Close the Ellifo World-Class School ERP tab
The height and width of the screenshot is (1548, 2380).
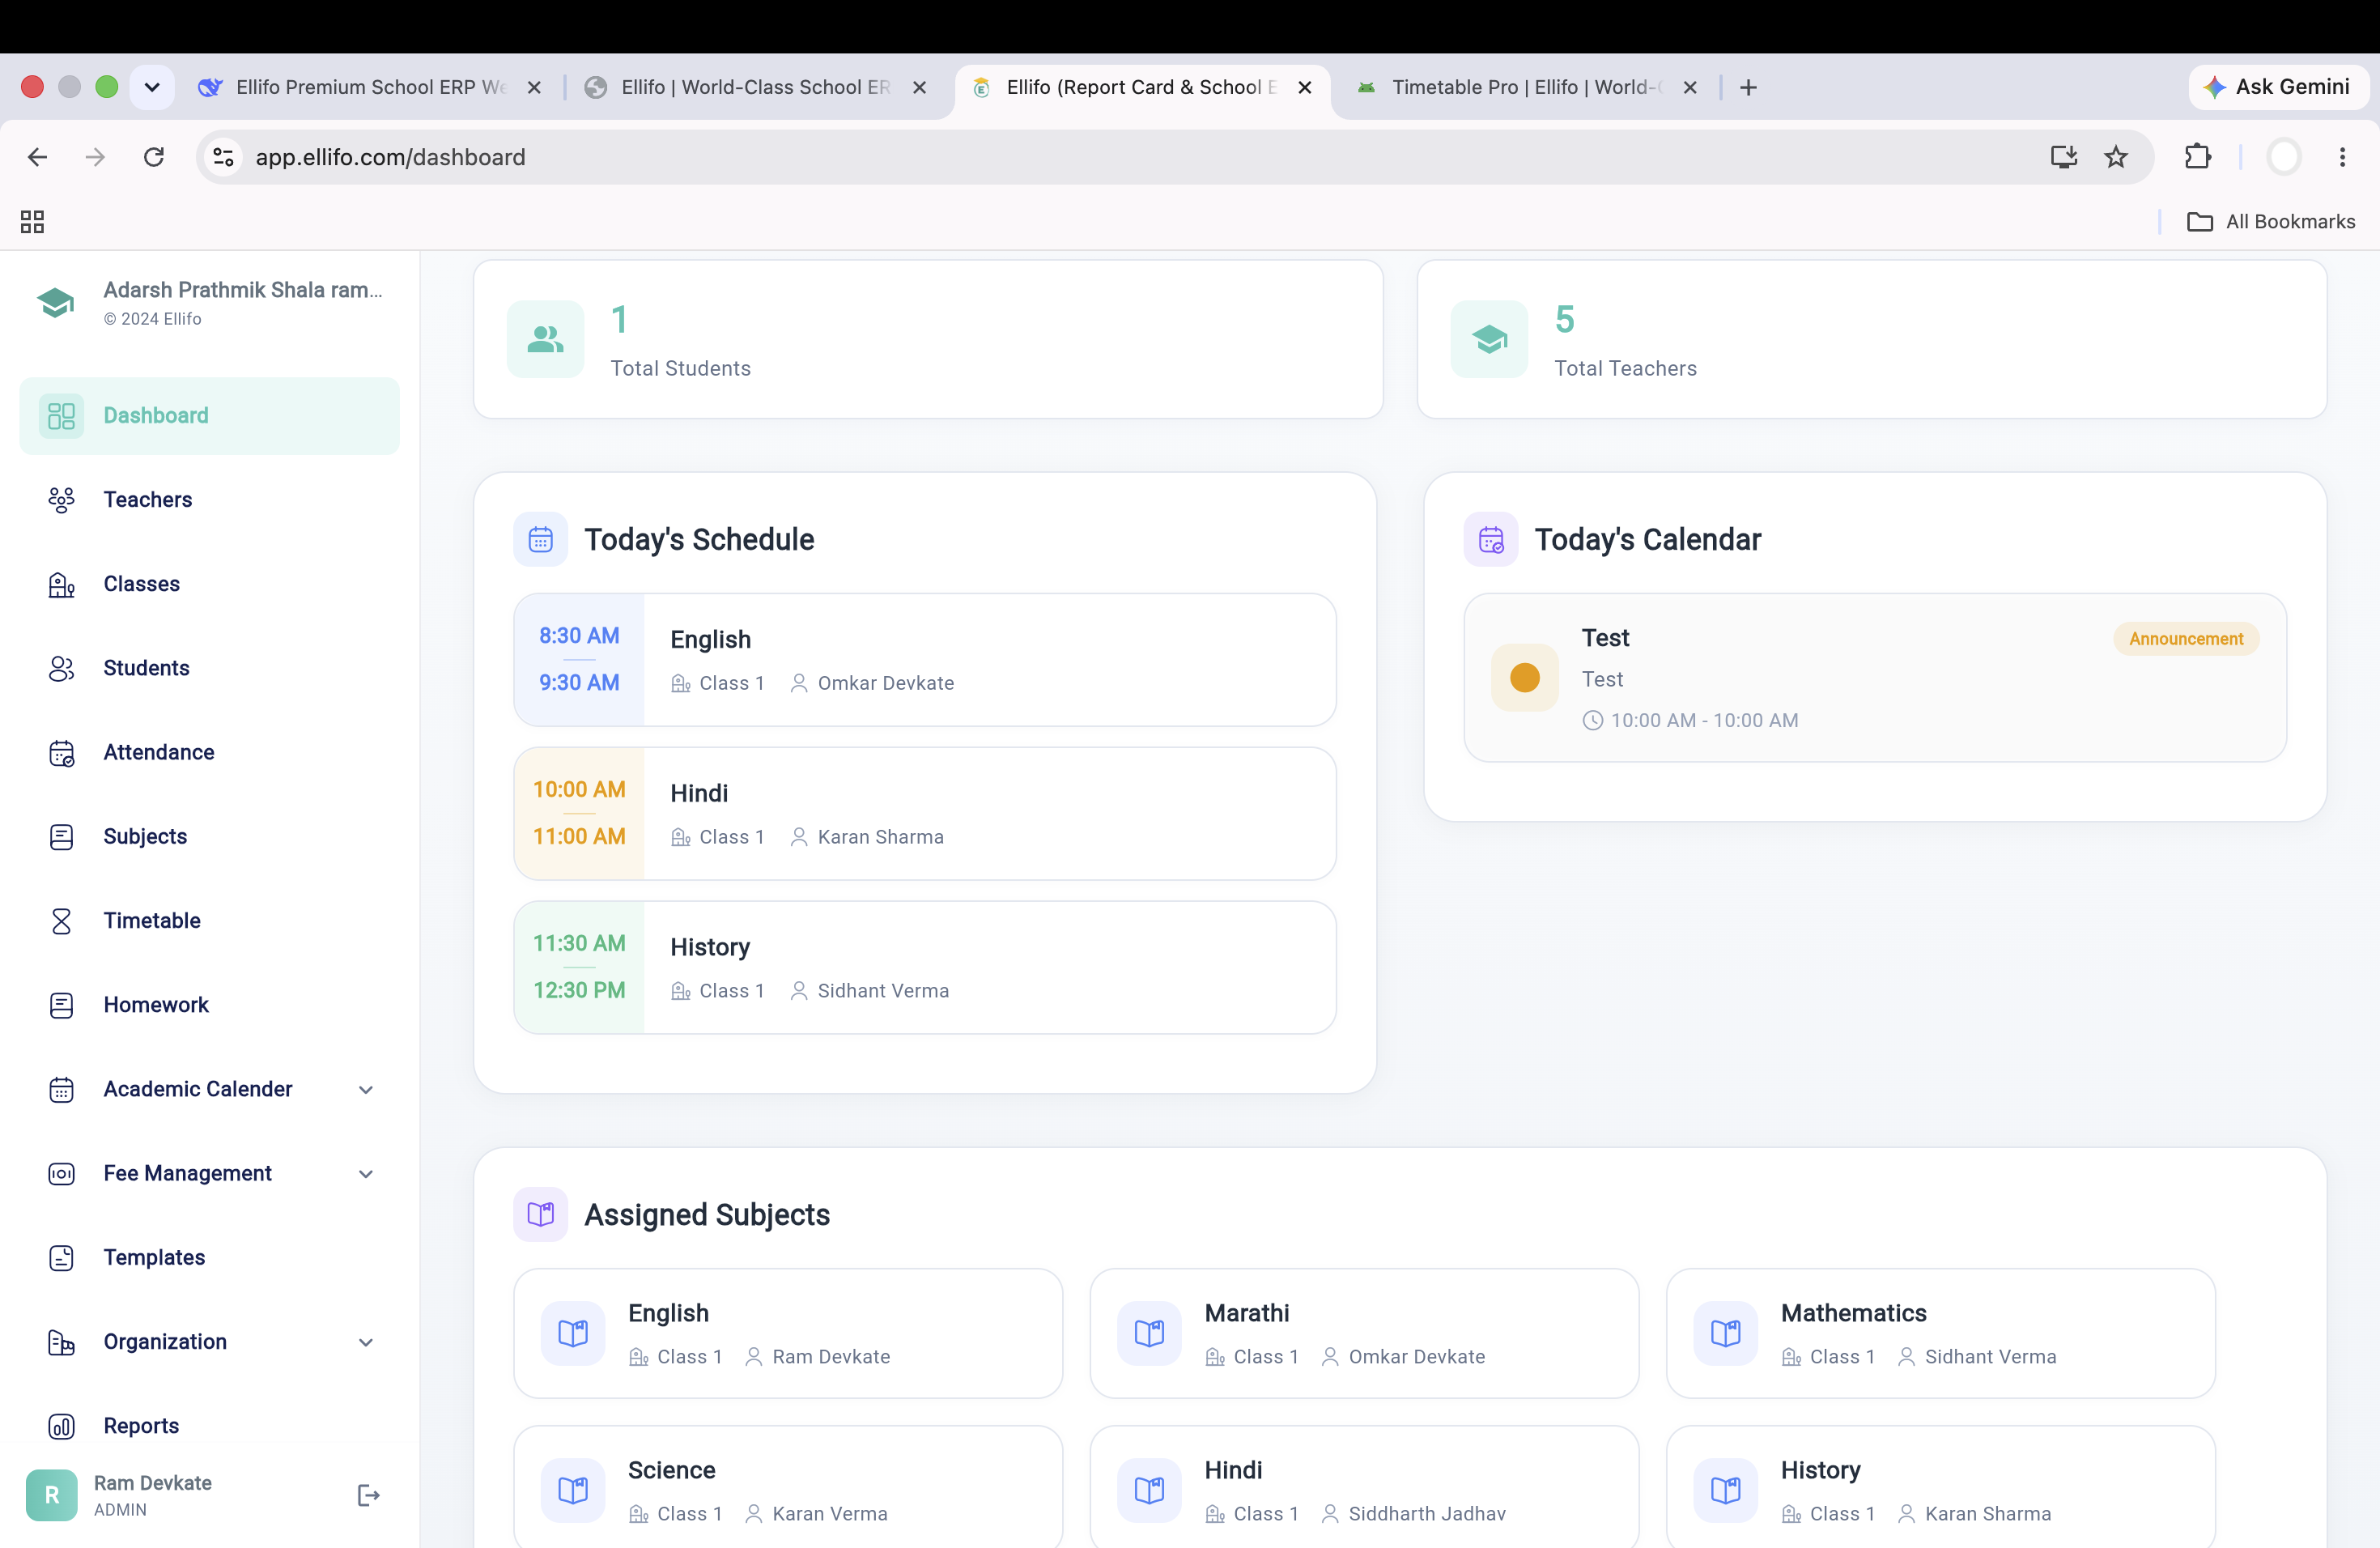pos(919,87)
